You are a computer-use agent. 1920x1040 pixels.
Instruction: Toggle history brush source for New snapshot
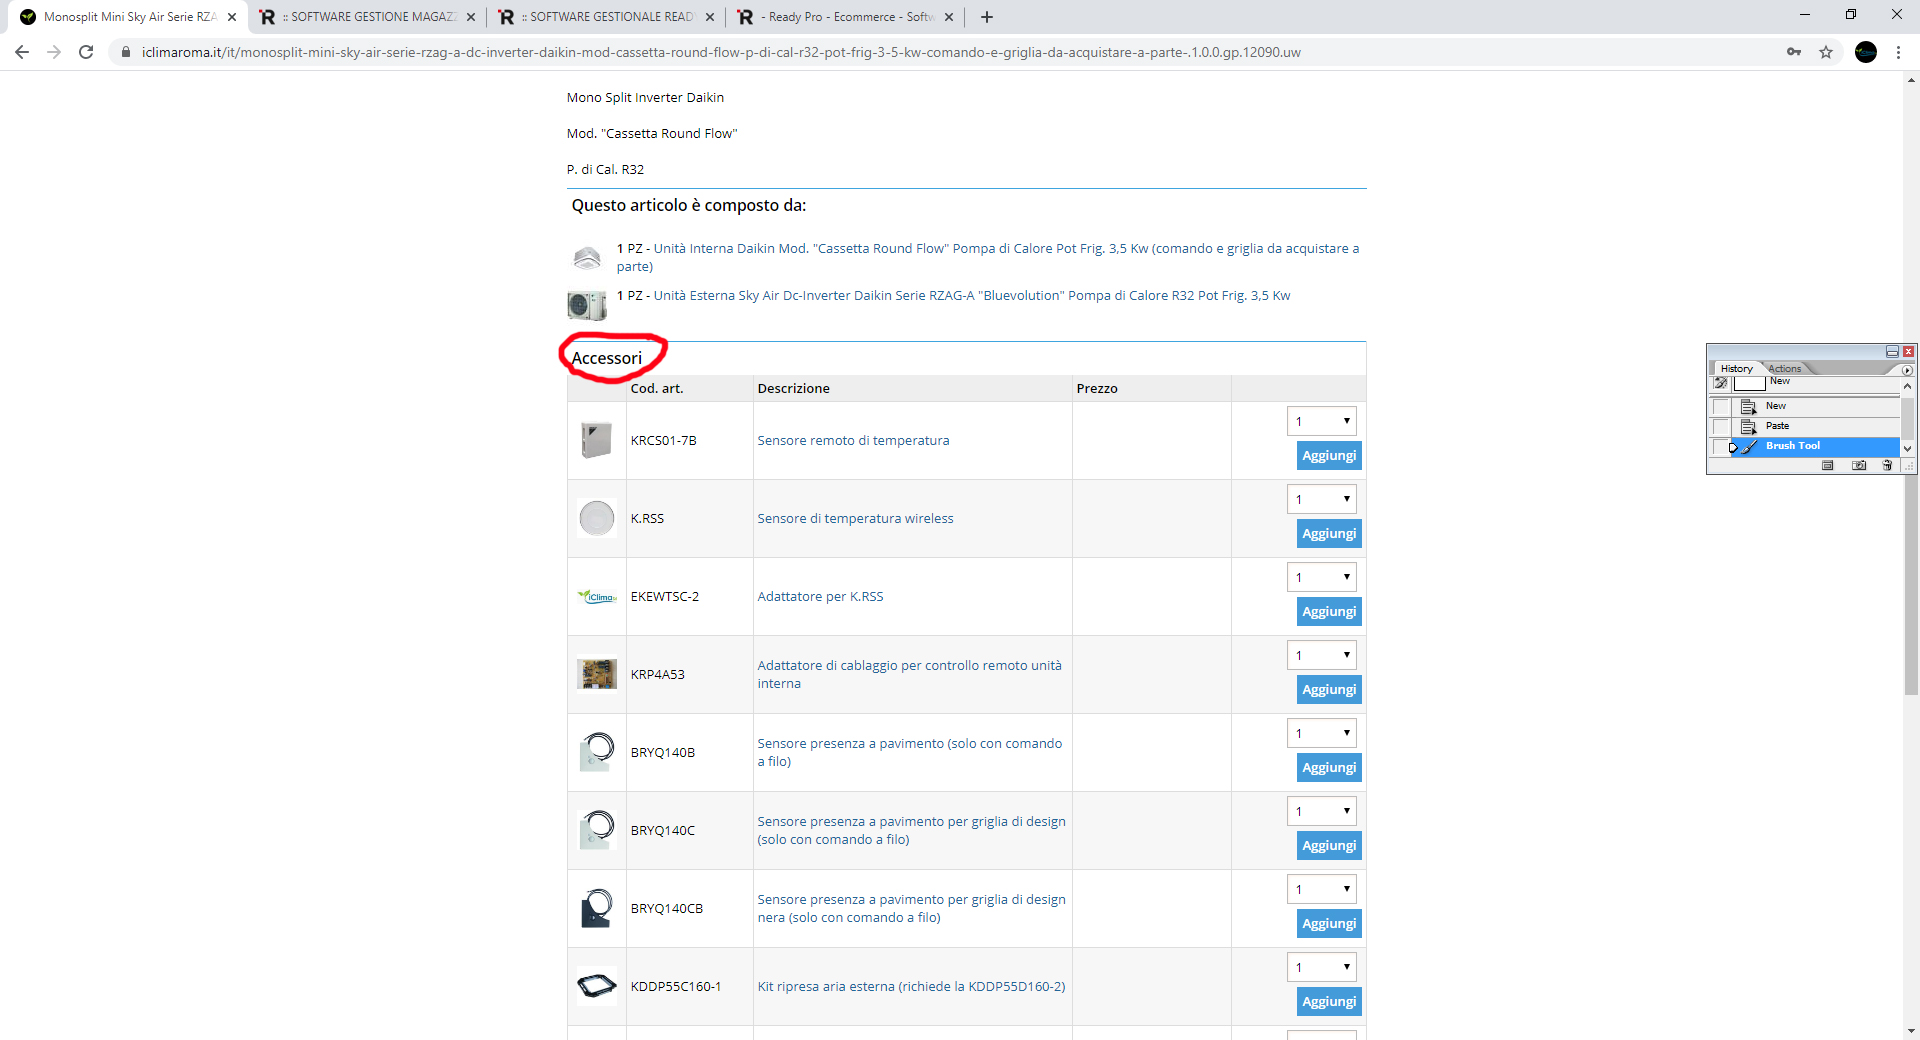(x=1721, y=383)
